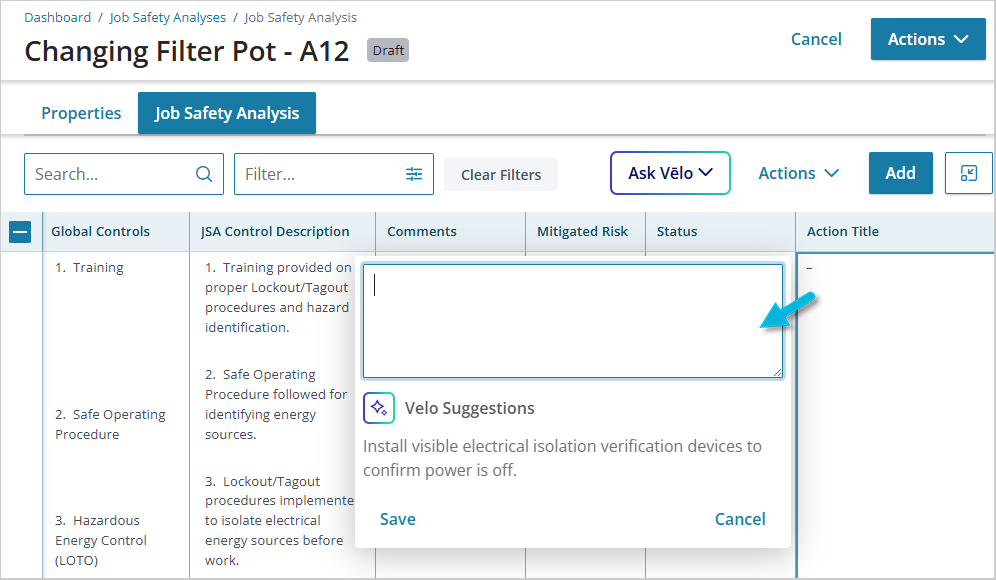
Task: Click the search magnifier icon
Action: click(204, 174)
